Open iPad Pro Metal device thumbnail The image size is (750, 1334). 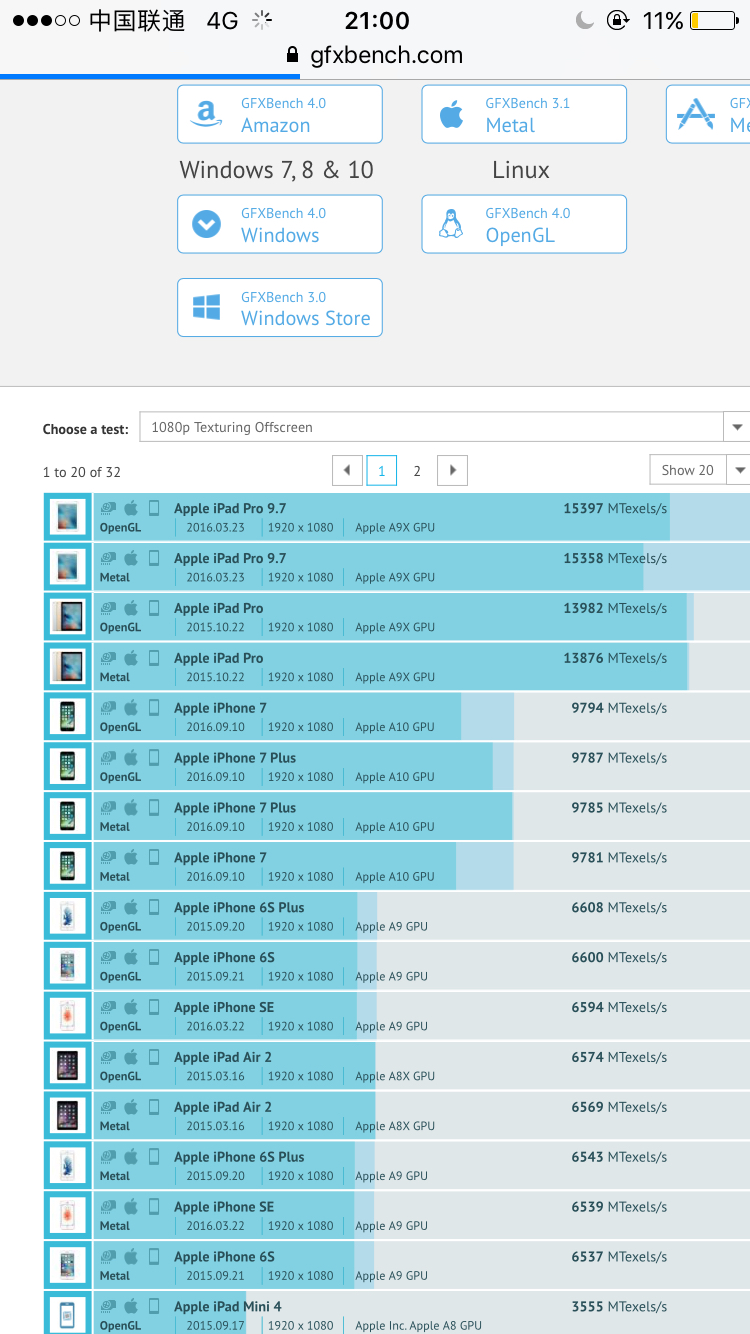coord(68,667)
